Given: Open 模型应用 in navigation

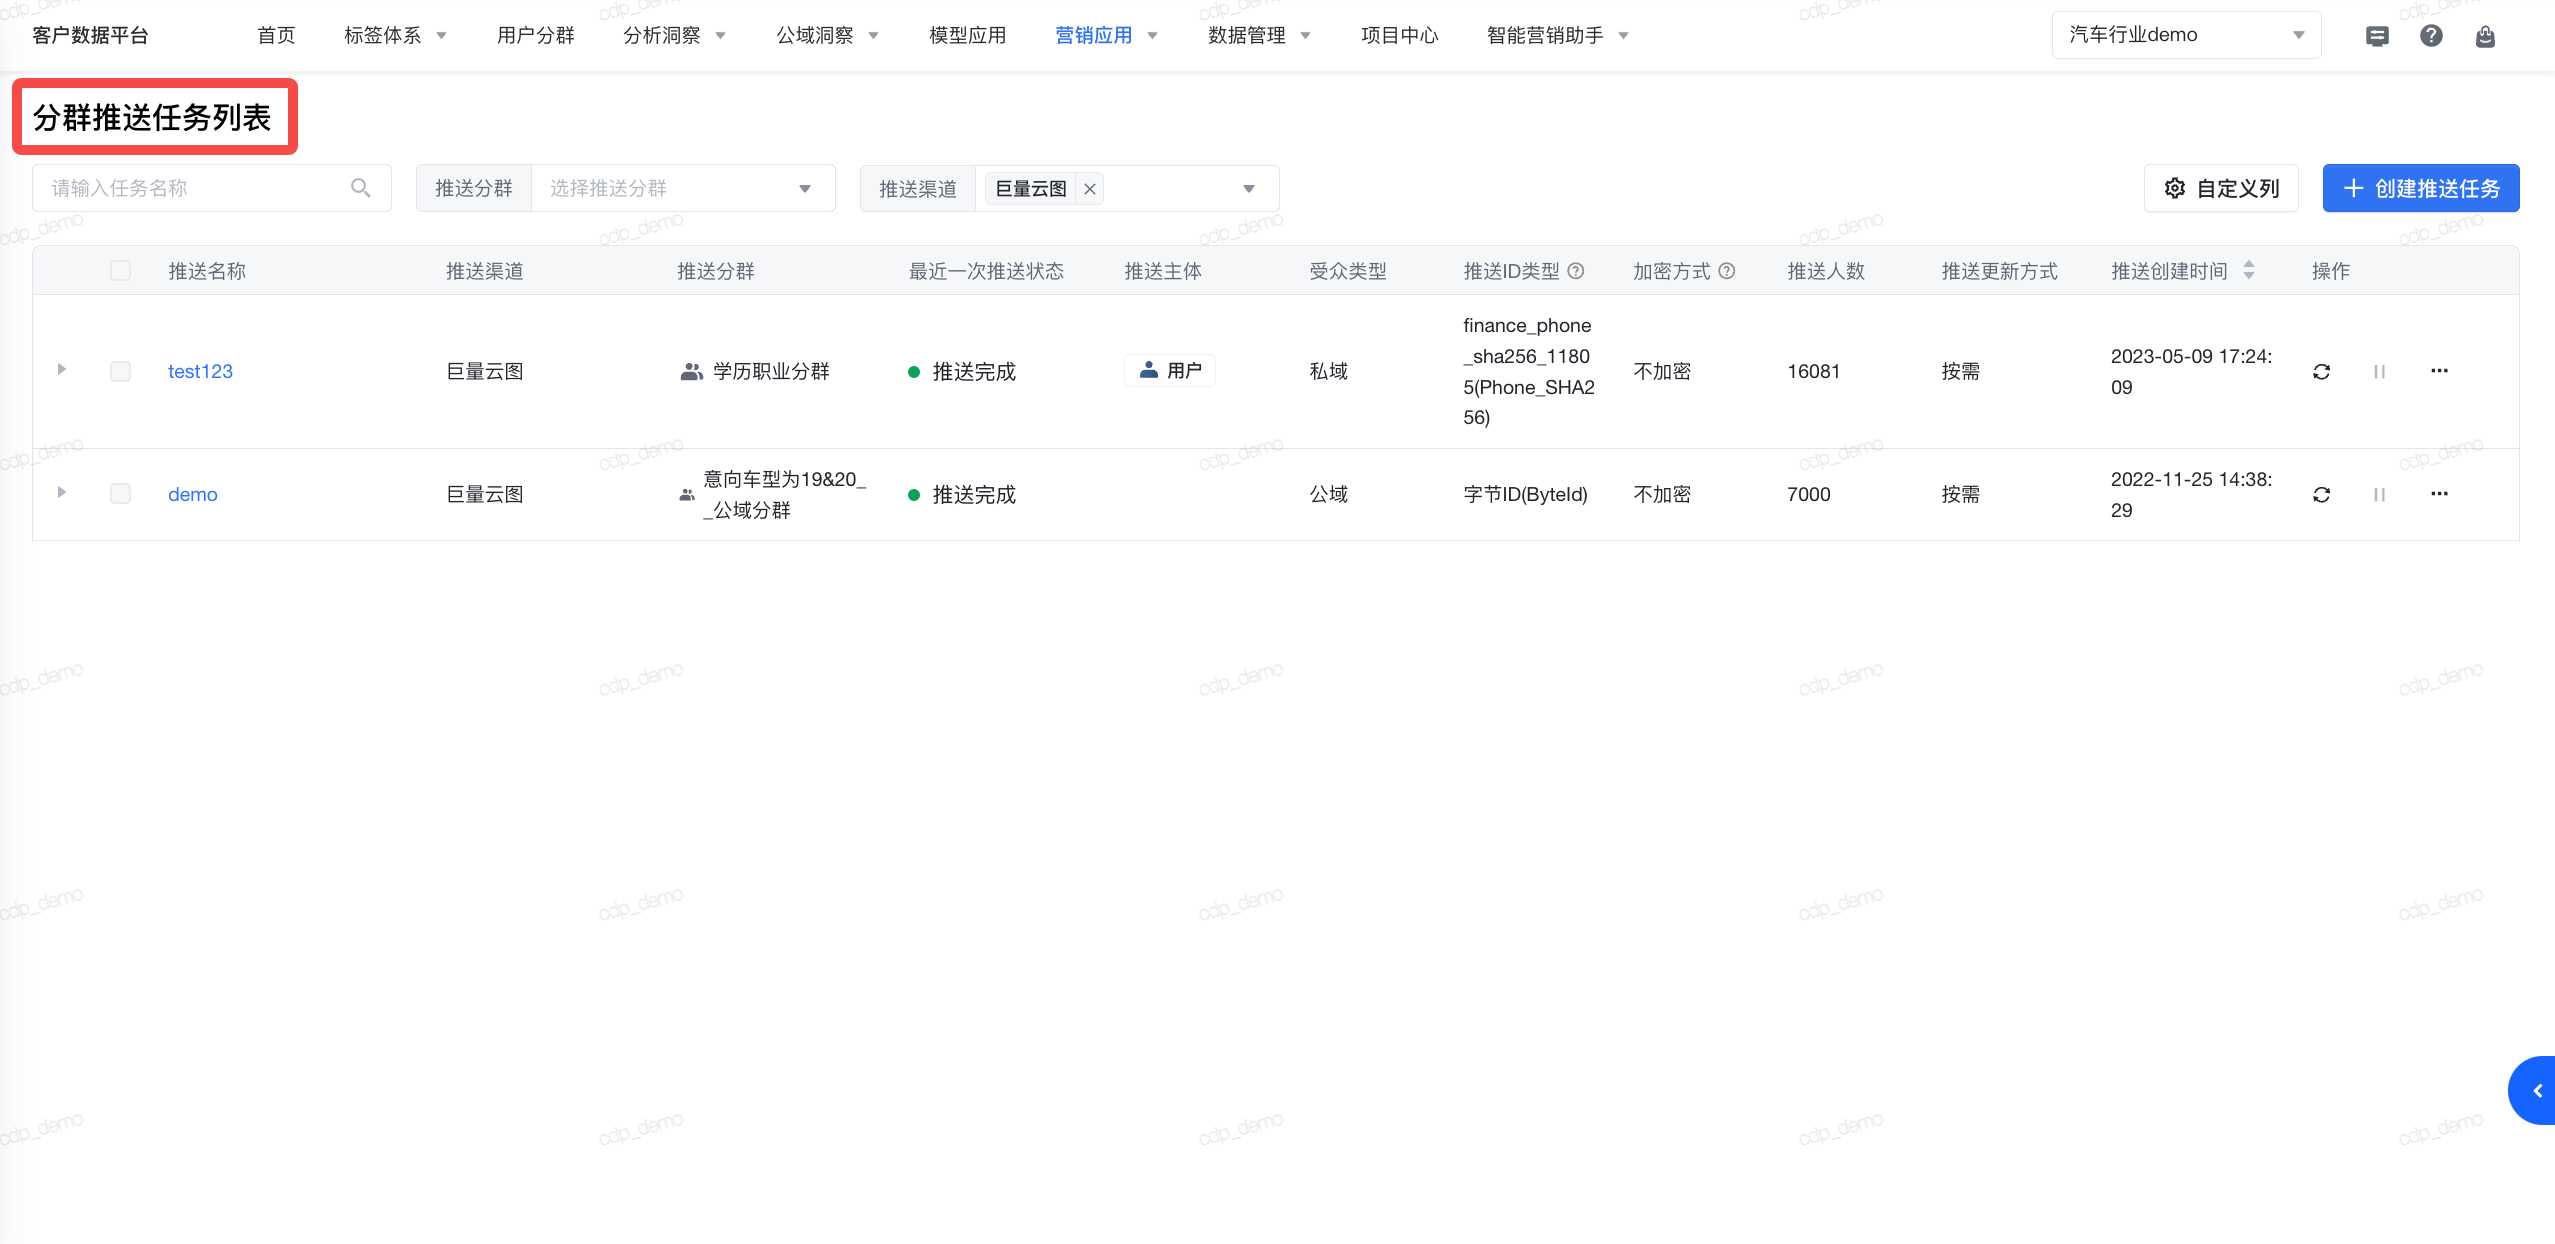Looking at the screenshot, I should (x=967, y=36).
